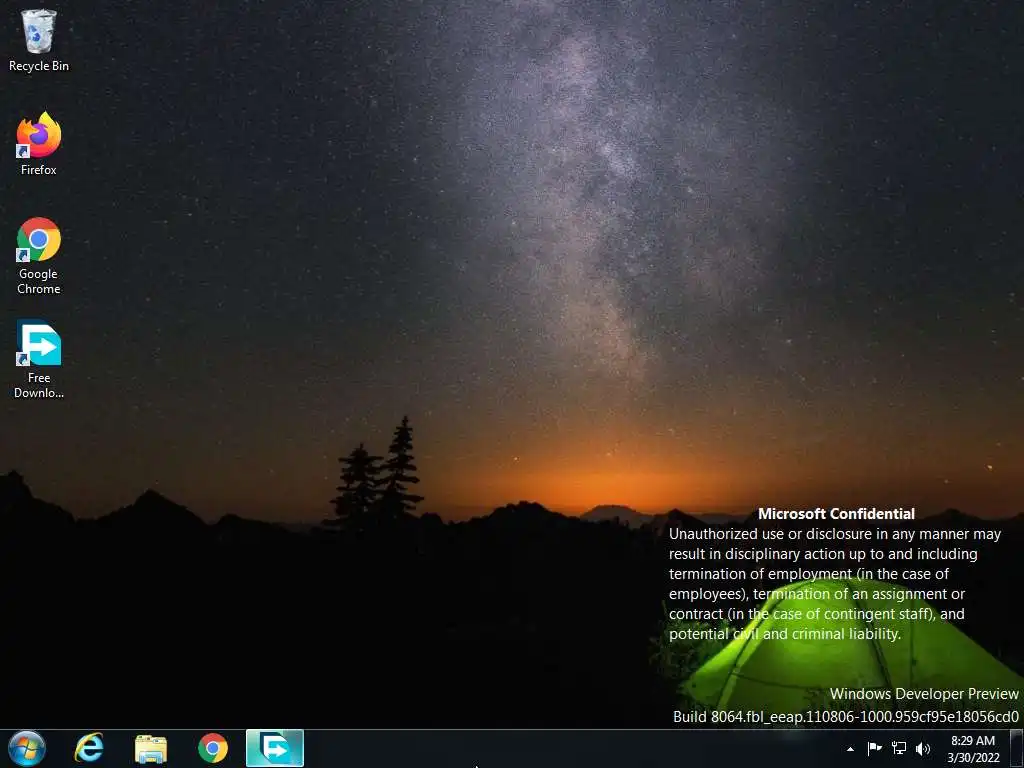The height and width of the screenshot is (768, 1024).
Task: Open Action Center flag icon
Action: tap(874, 748)
